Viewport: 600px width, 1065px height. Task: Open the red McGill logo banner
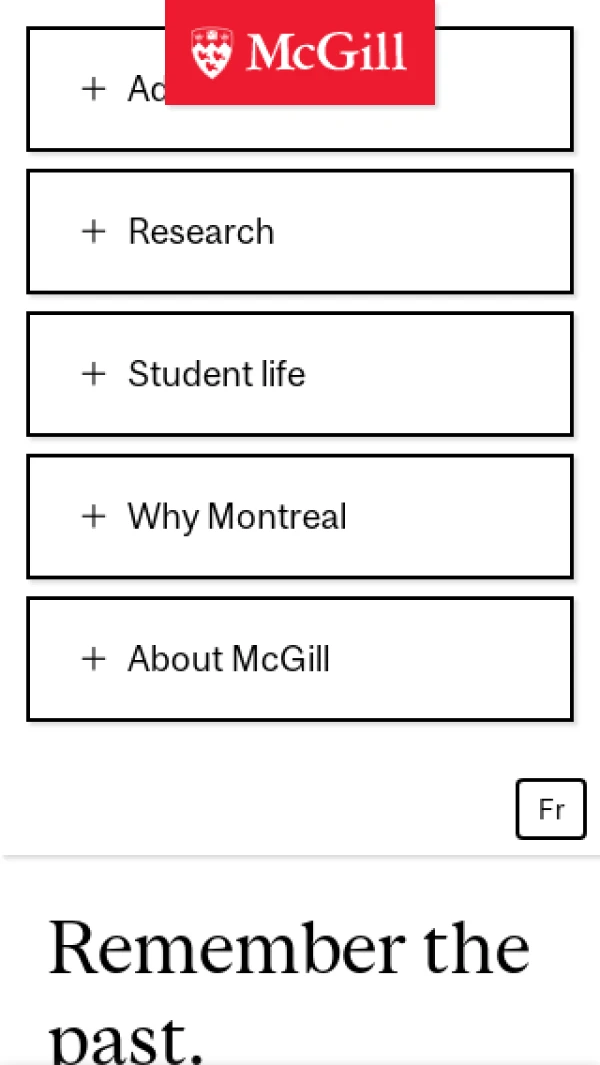(300, 52)
